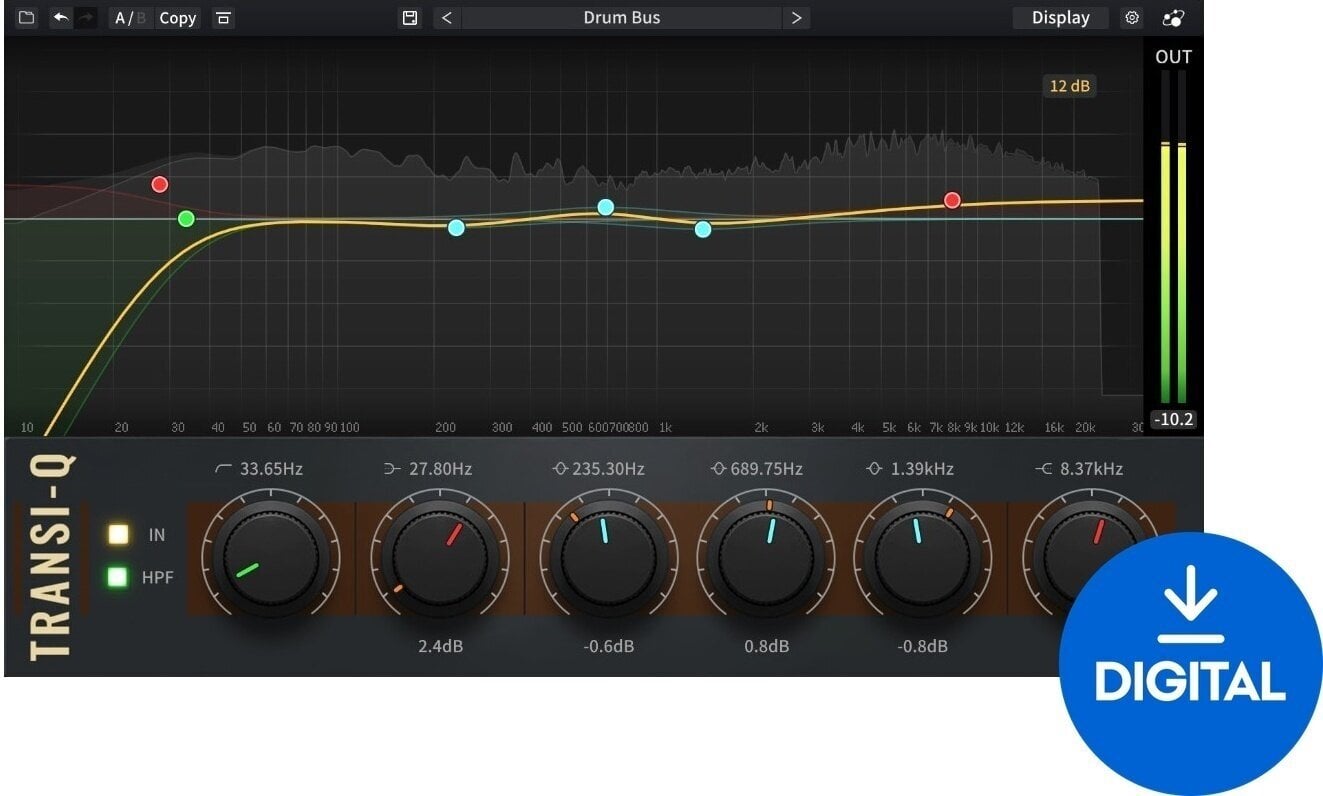This screenshot has height=796, width=1323.
Task: Click the redo arrow icon
Action: coord(86,18)
